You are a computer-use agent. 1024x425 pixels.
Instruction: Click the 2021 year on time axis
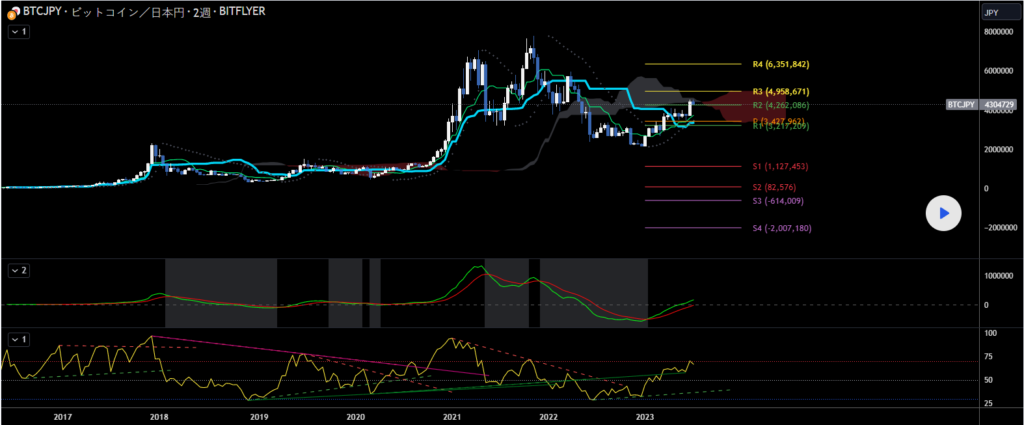[x=451, y=415]
